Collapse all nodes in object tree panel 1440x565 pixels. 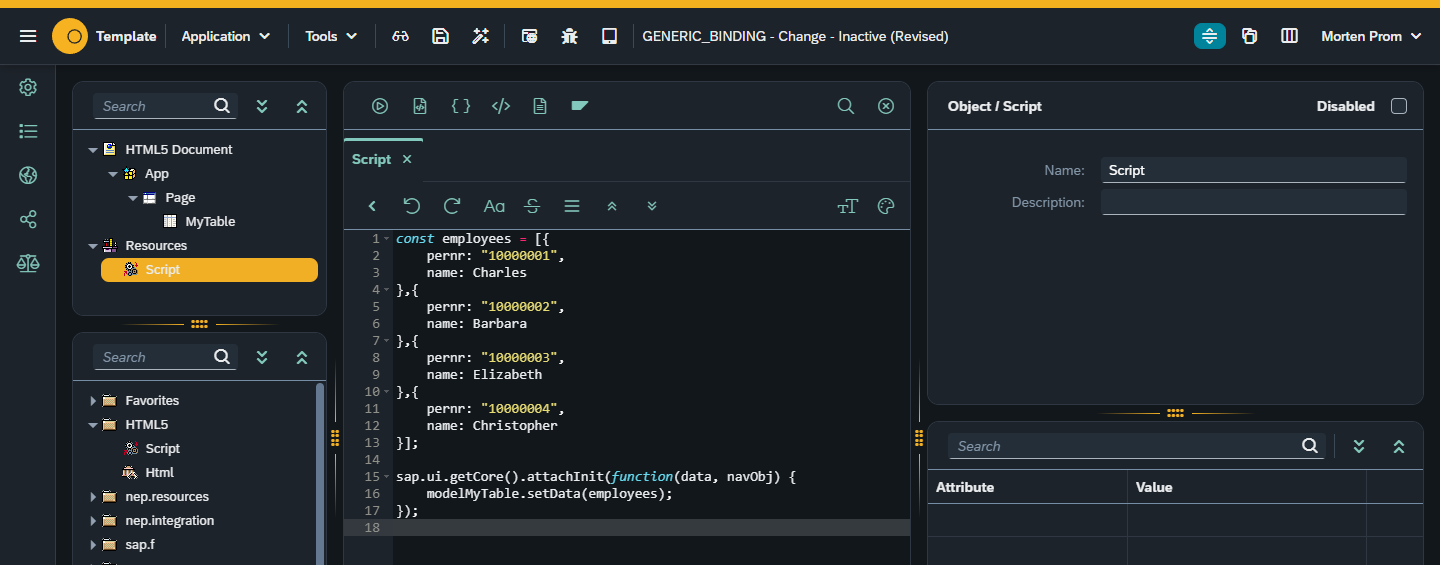click(302, 106)
